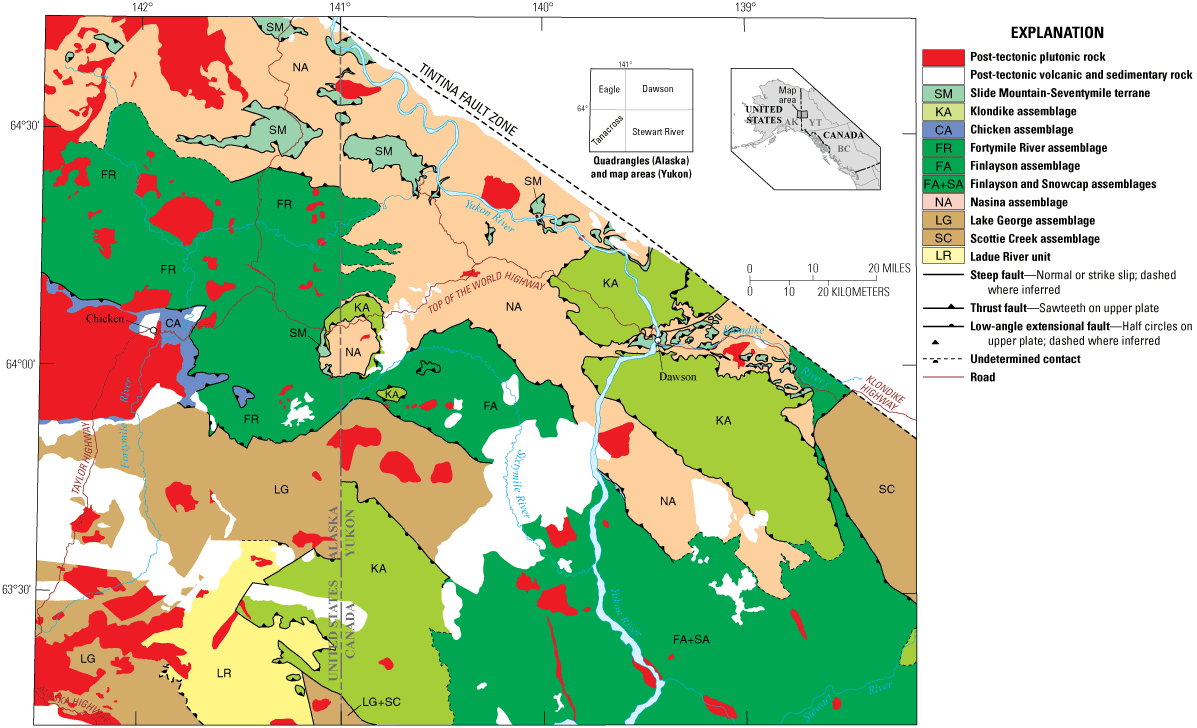1197x728 pixels.
Task: Select the Eagle quadrangle in the inset
Action: pos(608,89)
